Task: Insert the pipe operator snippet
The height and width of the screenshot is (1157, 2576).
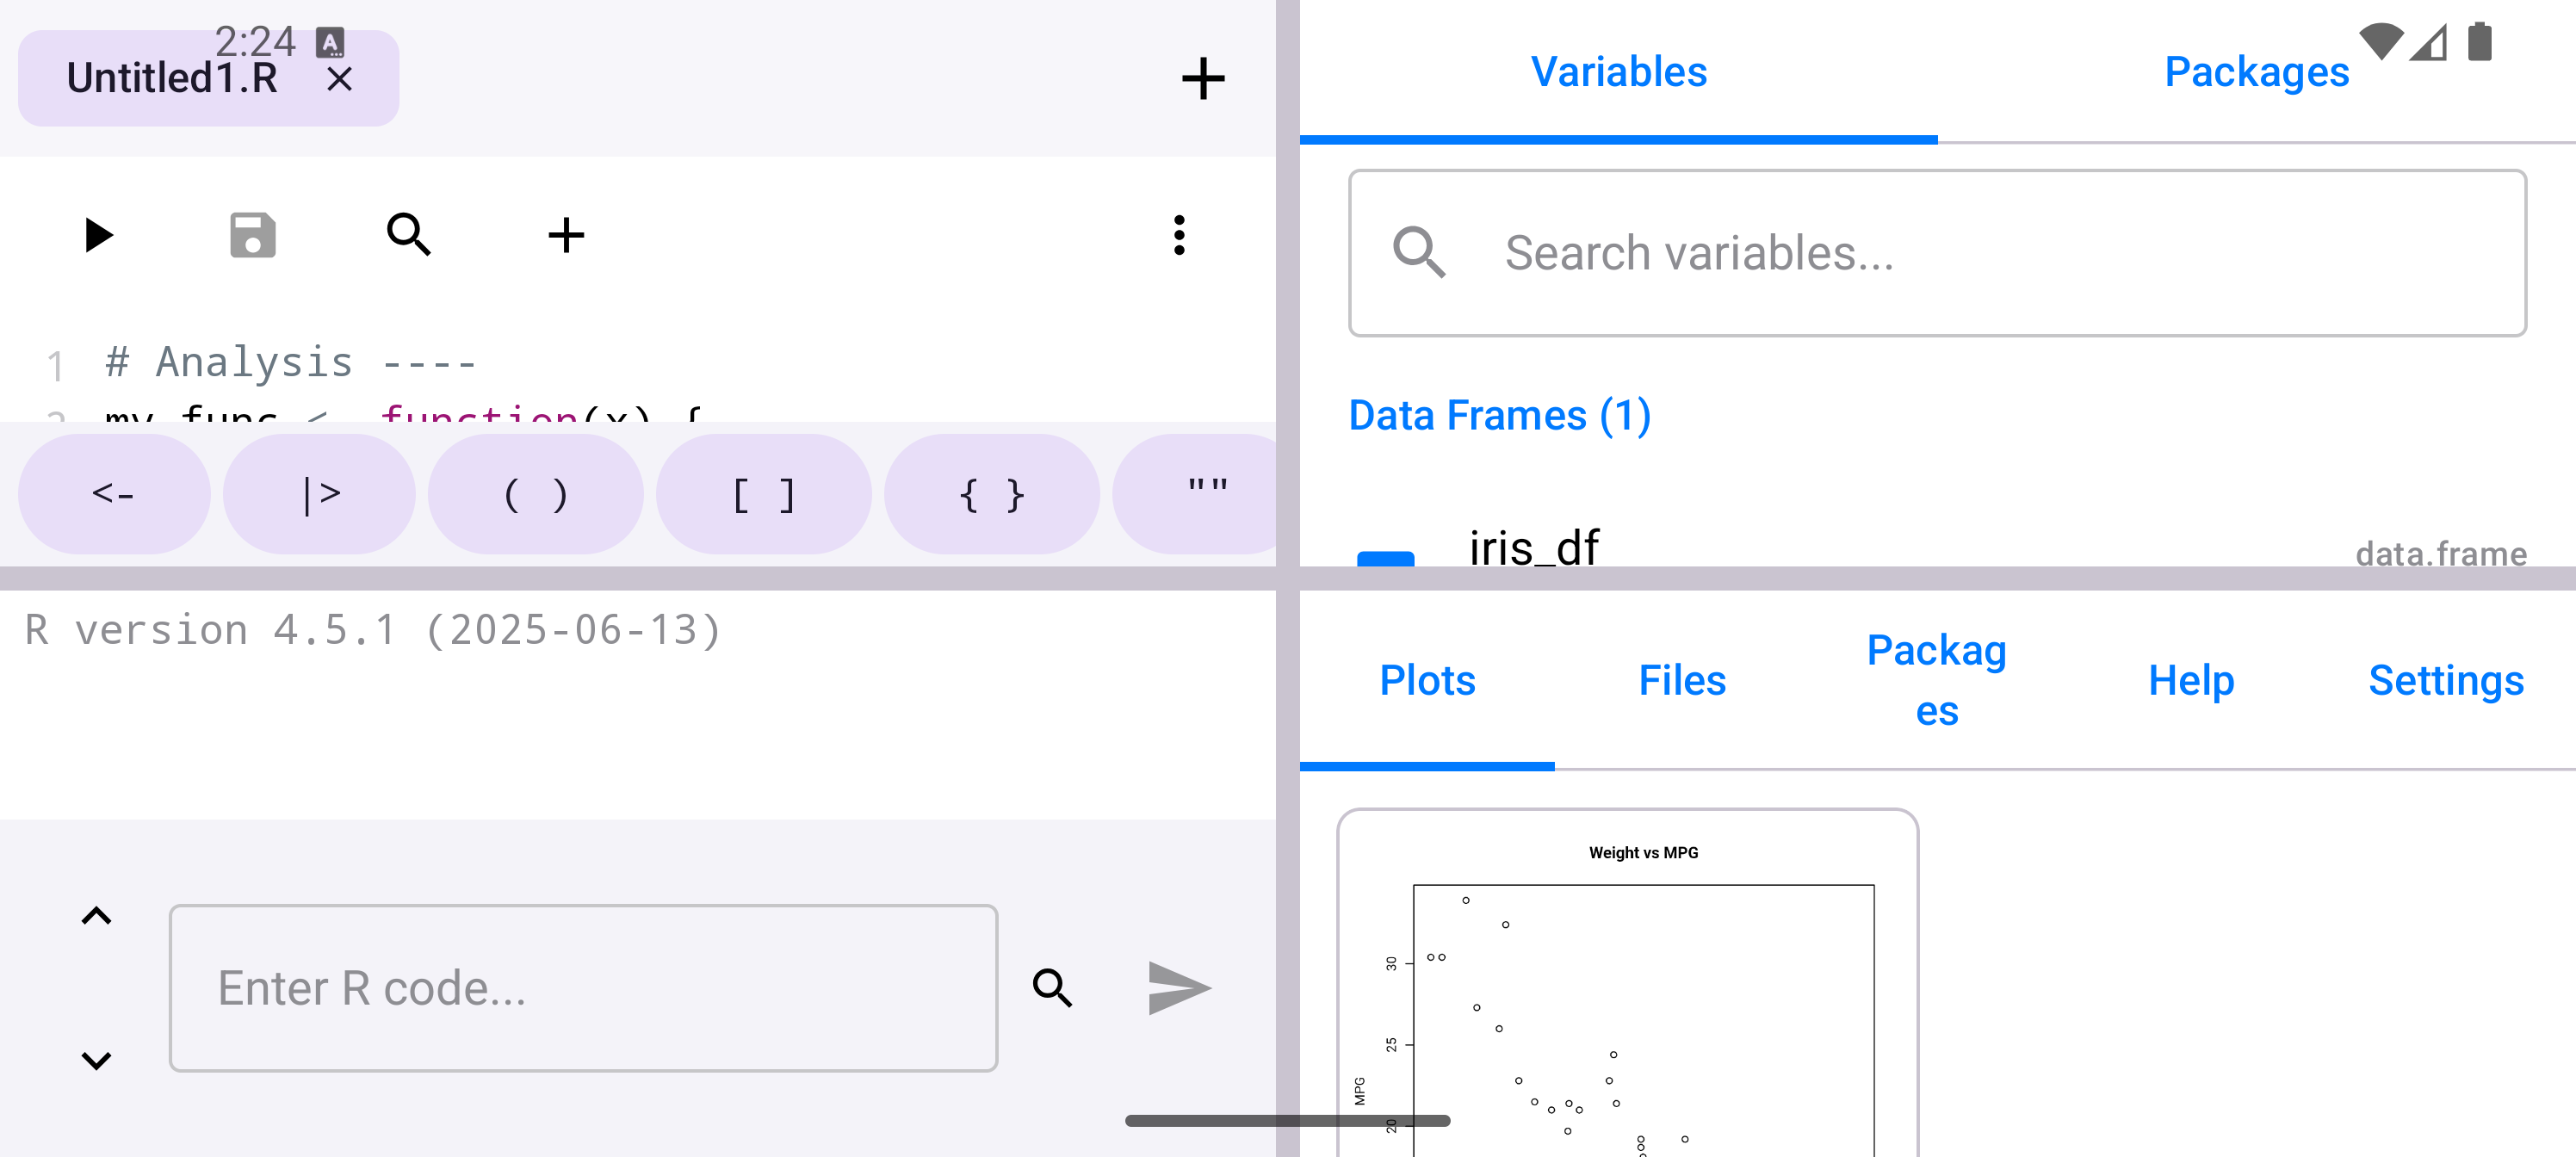Action: pyautogui.click(x=320, y=494)
